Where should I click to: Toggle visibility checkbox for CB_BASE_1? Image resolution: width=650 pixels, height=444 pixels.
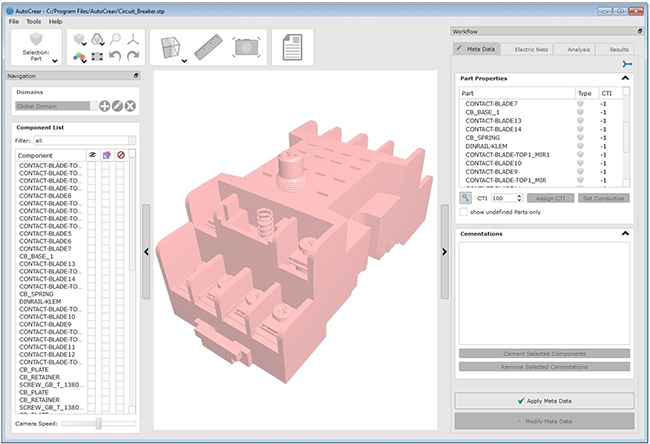tap(92, 256)
